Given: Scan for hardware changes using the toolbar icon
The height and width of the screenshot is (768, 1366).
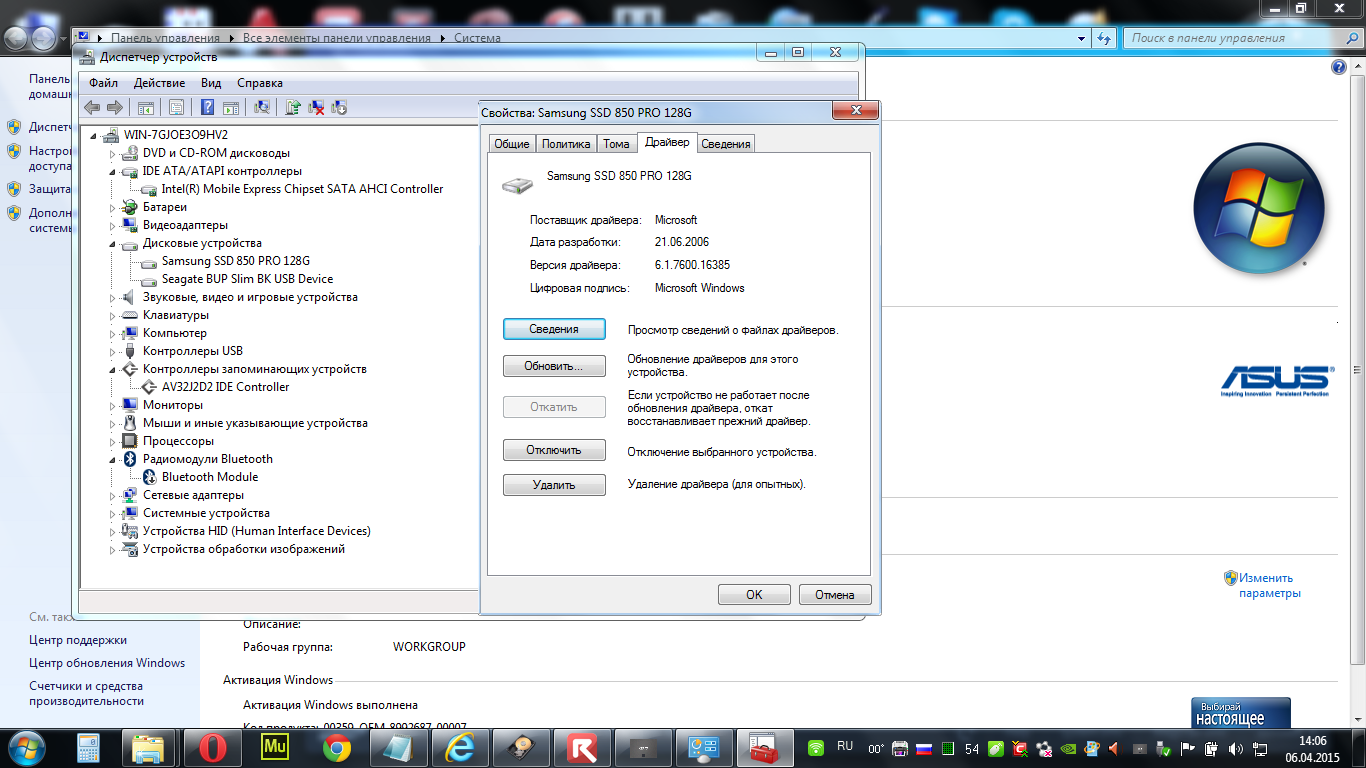Looking at the screenshot, I should pyautogui.click(x=262, y=107).
